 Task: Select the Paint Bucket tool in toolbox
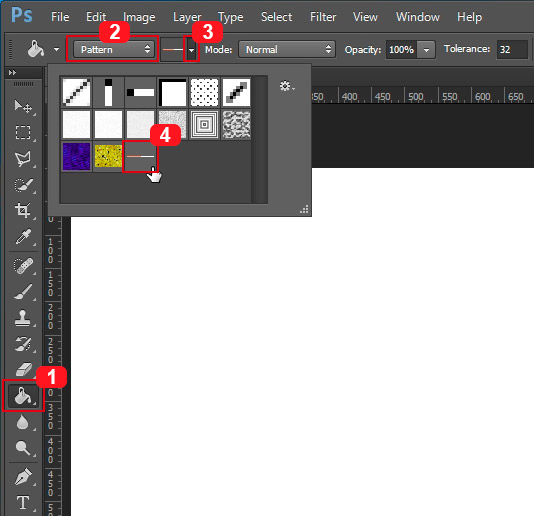tap(23, 396)
